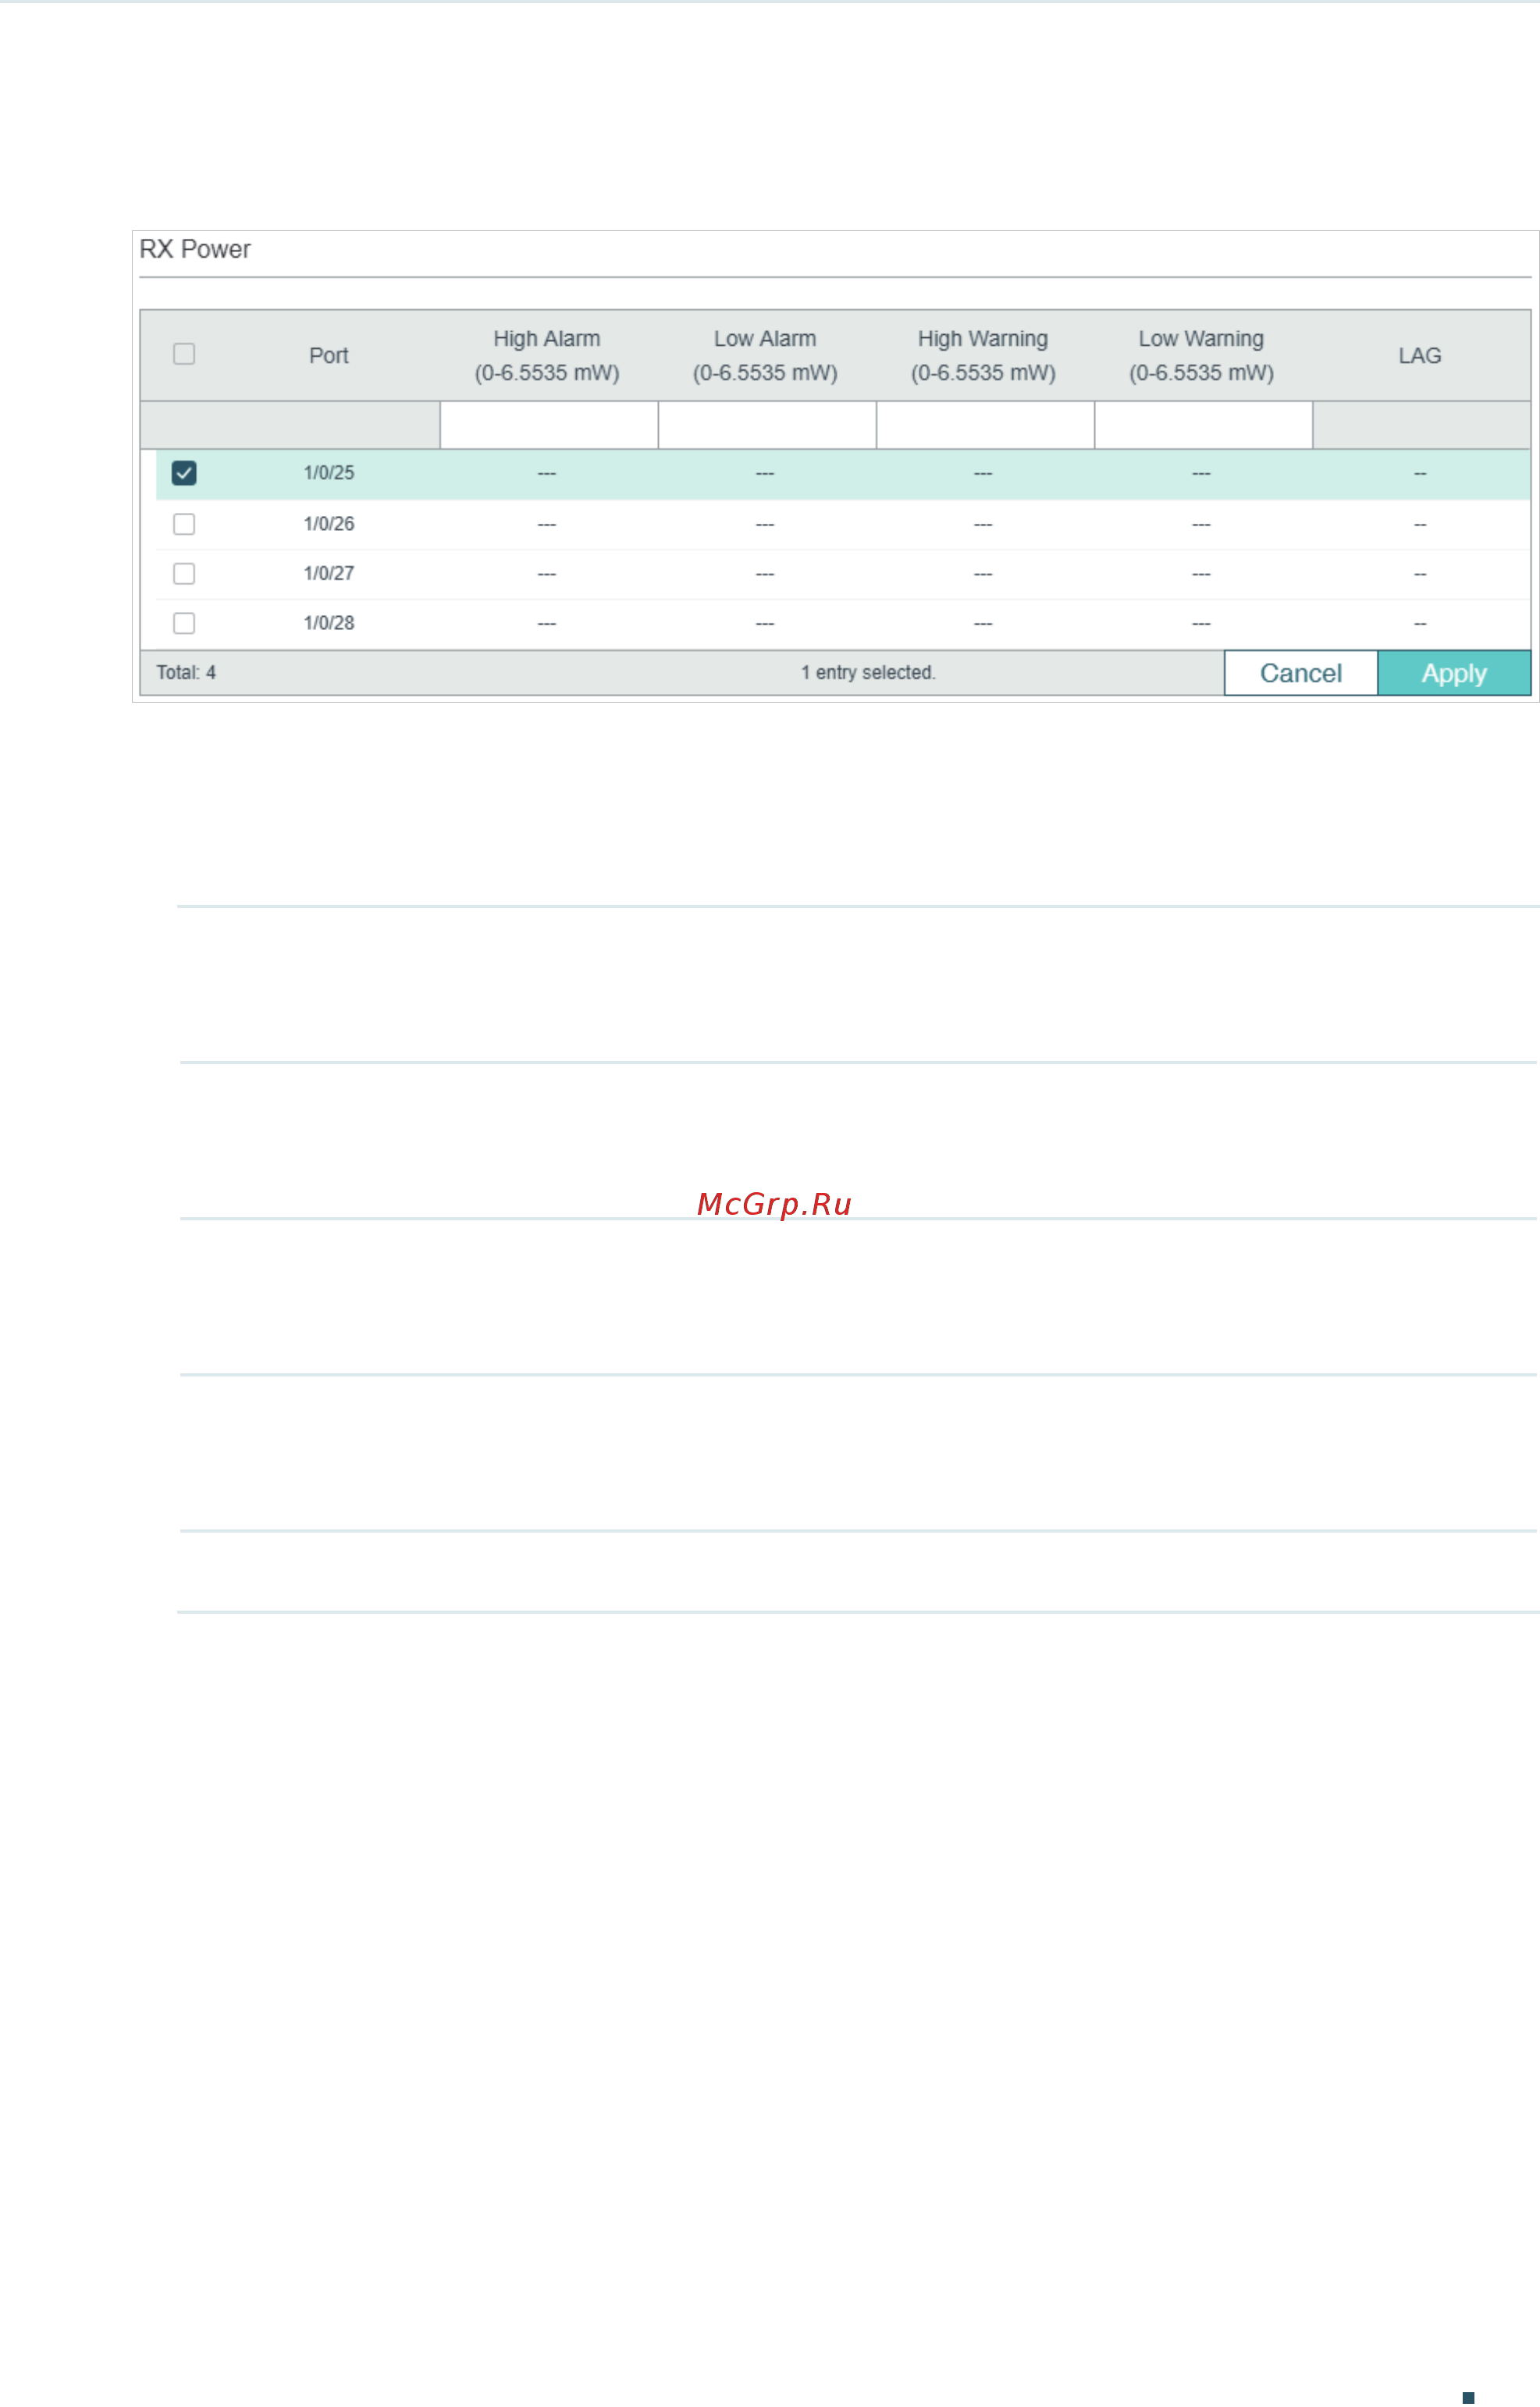This screenshot has height=2407, width=1540.
Task: Click the RX Power section title
Action: pyautogui.click(x=195, y=249)
